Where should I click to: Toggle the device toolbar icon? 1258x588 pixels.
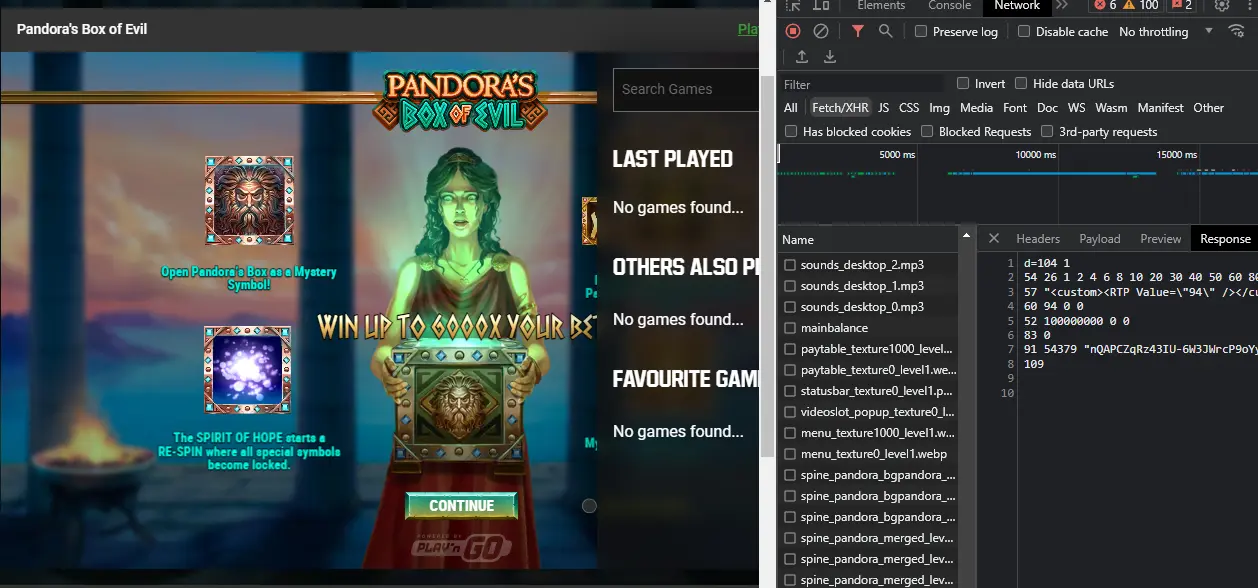point(821,5)
